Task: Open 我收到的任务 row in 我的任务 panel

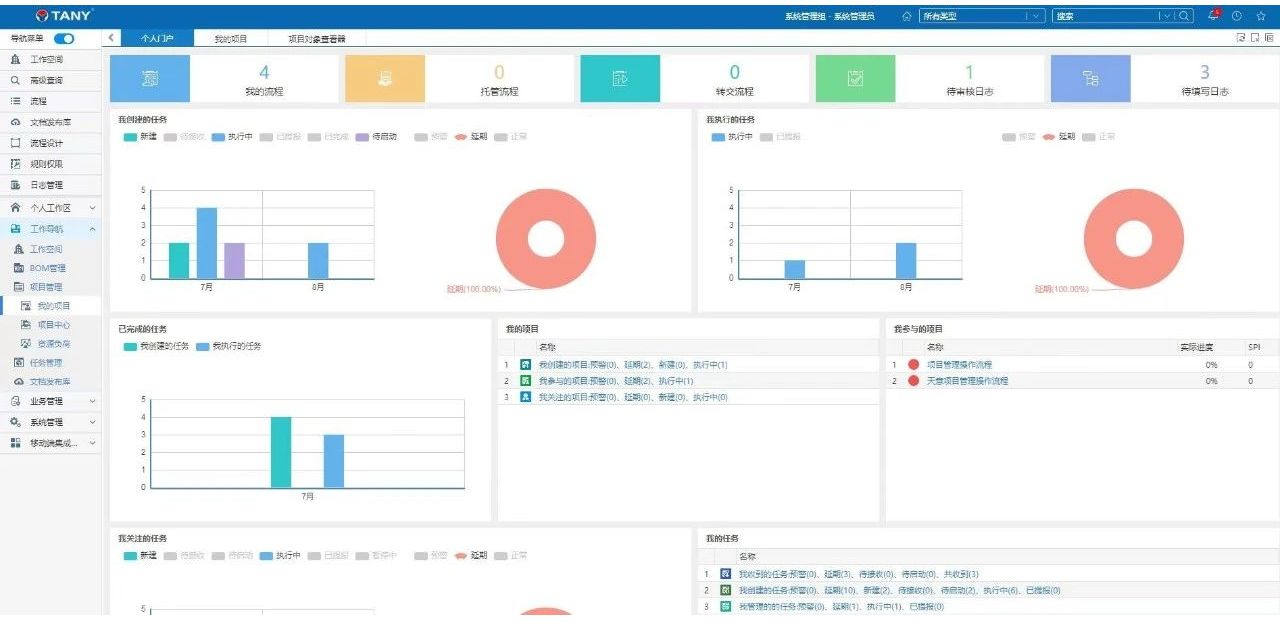Action: click(858, 574)
